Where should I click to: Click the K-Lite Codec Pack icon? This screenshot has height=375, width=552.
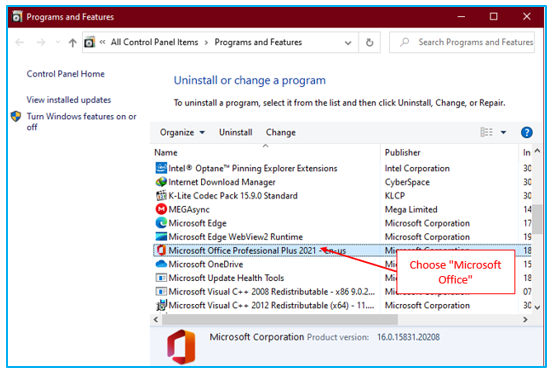[x=161, y=195]
